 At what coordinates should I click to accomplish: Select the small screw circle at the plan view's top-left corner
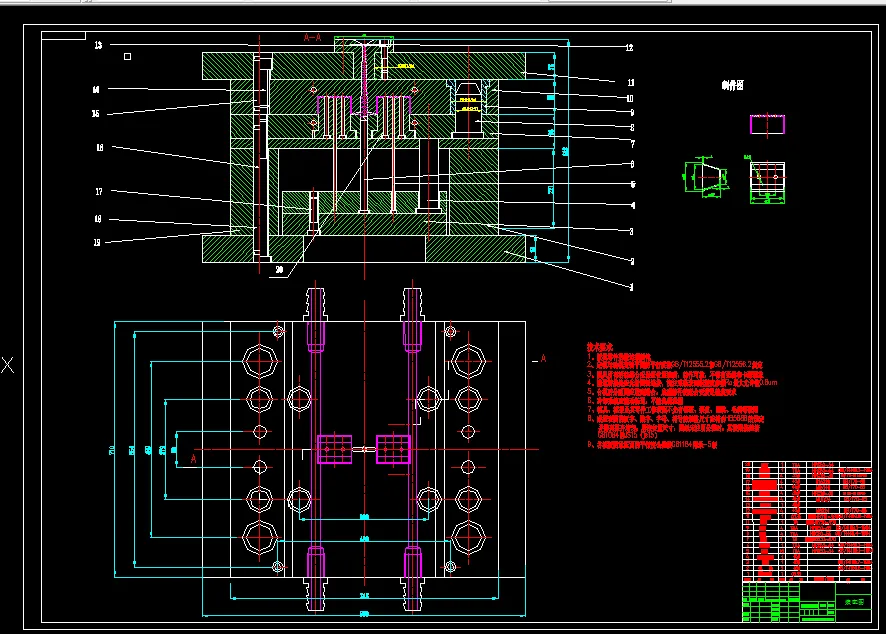278,332
